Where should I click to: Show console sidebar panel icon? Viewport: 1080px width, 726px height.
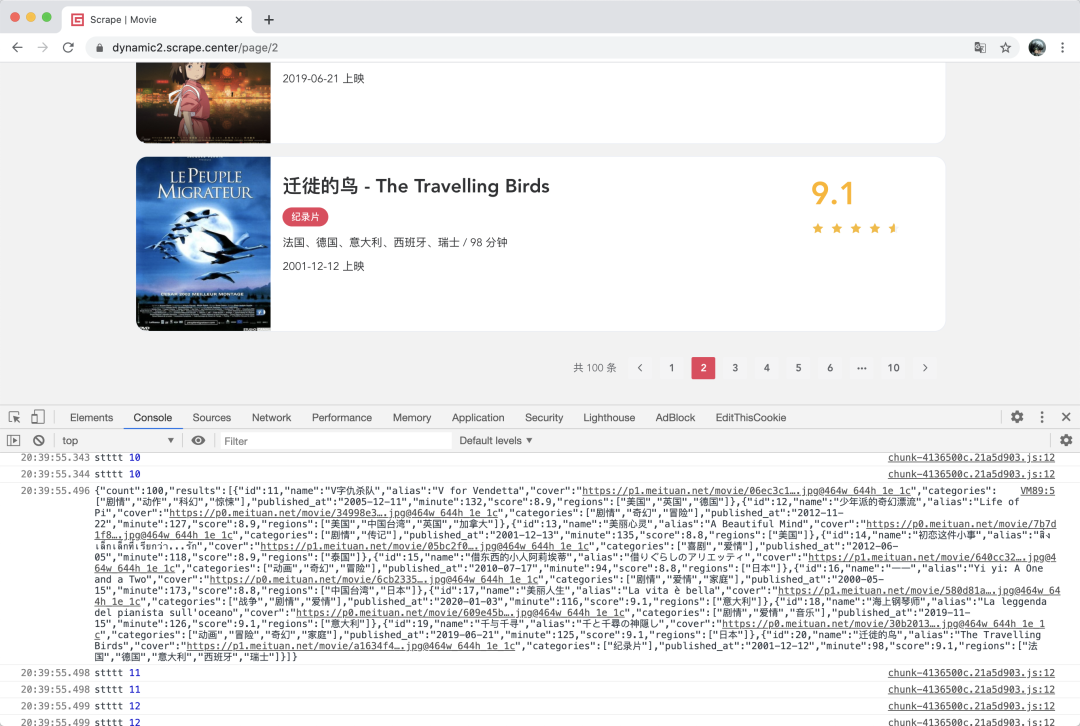tap(14, 440)
